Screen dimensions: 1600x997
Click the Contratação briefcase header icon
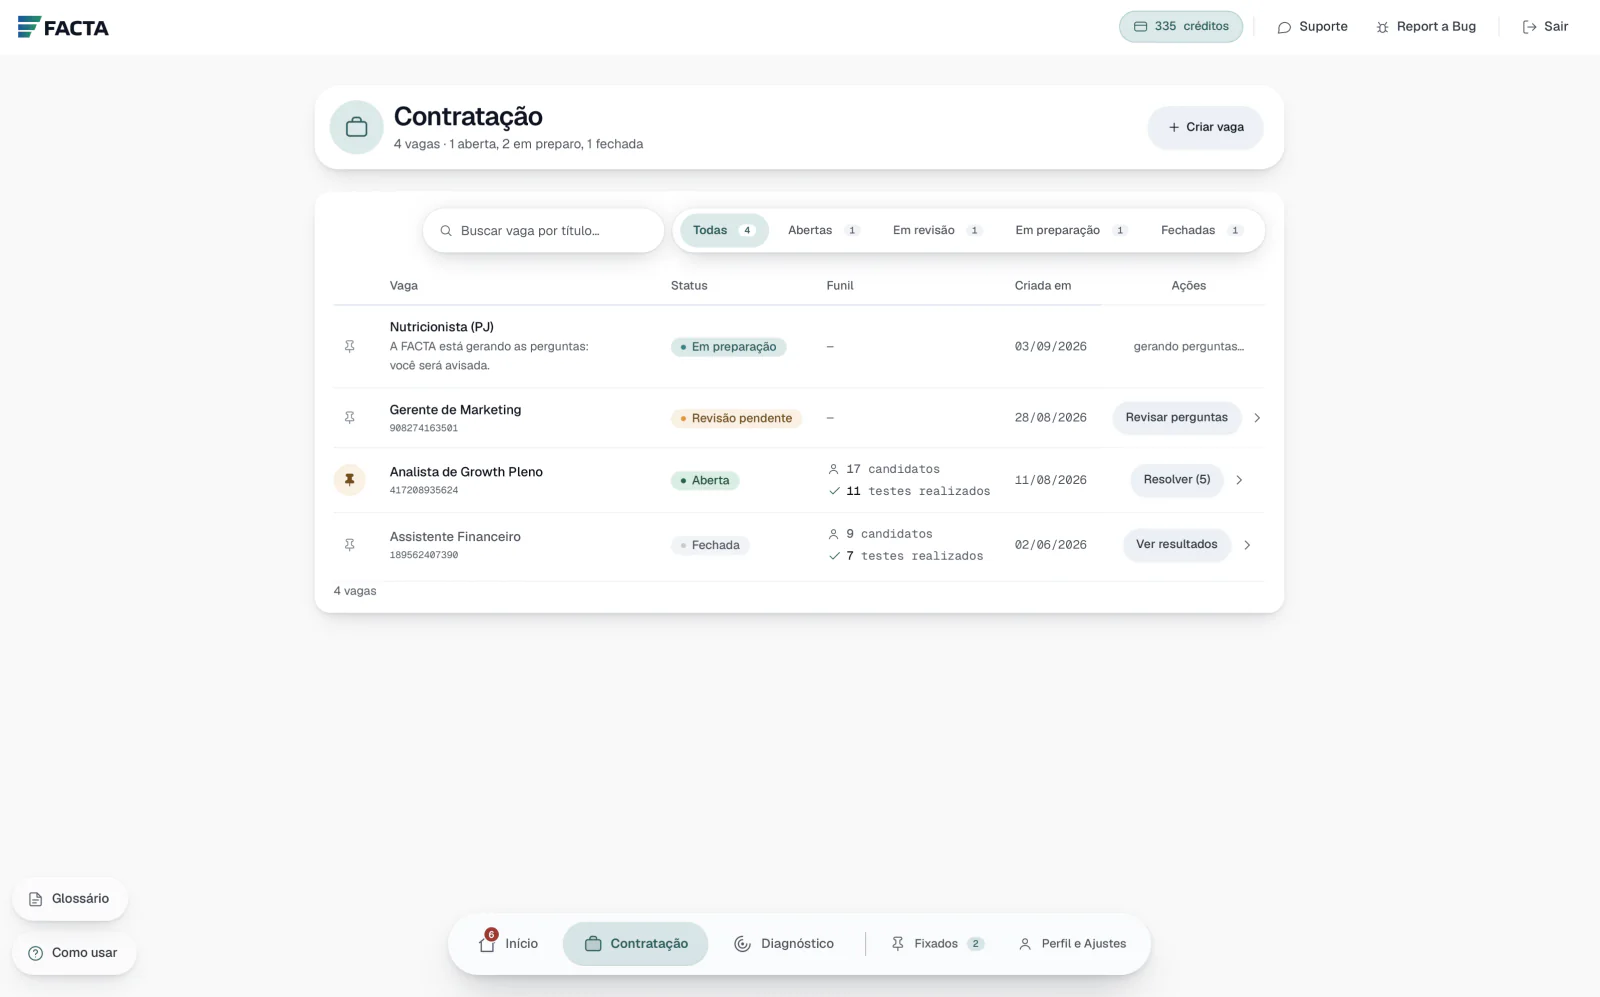(357, 127)
